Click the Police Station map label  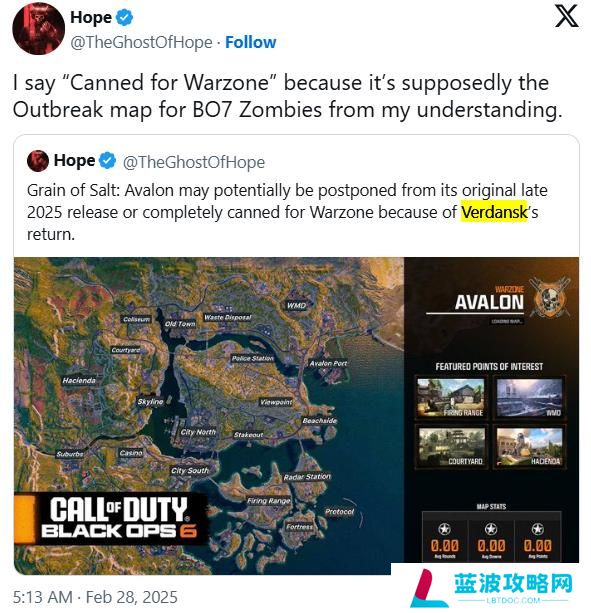[x=253, y=358]
